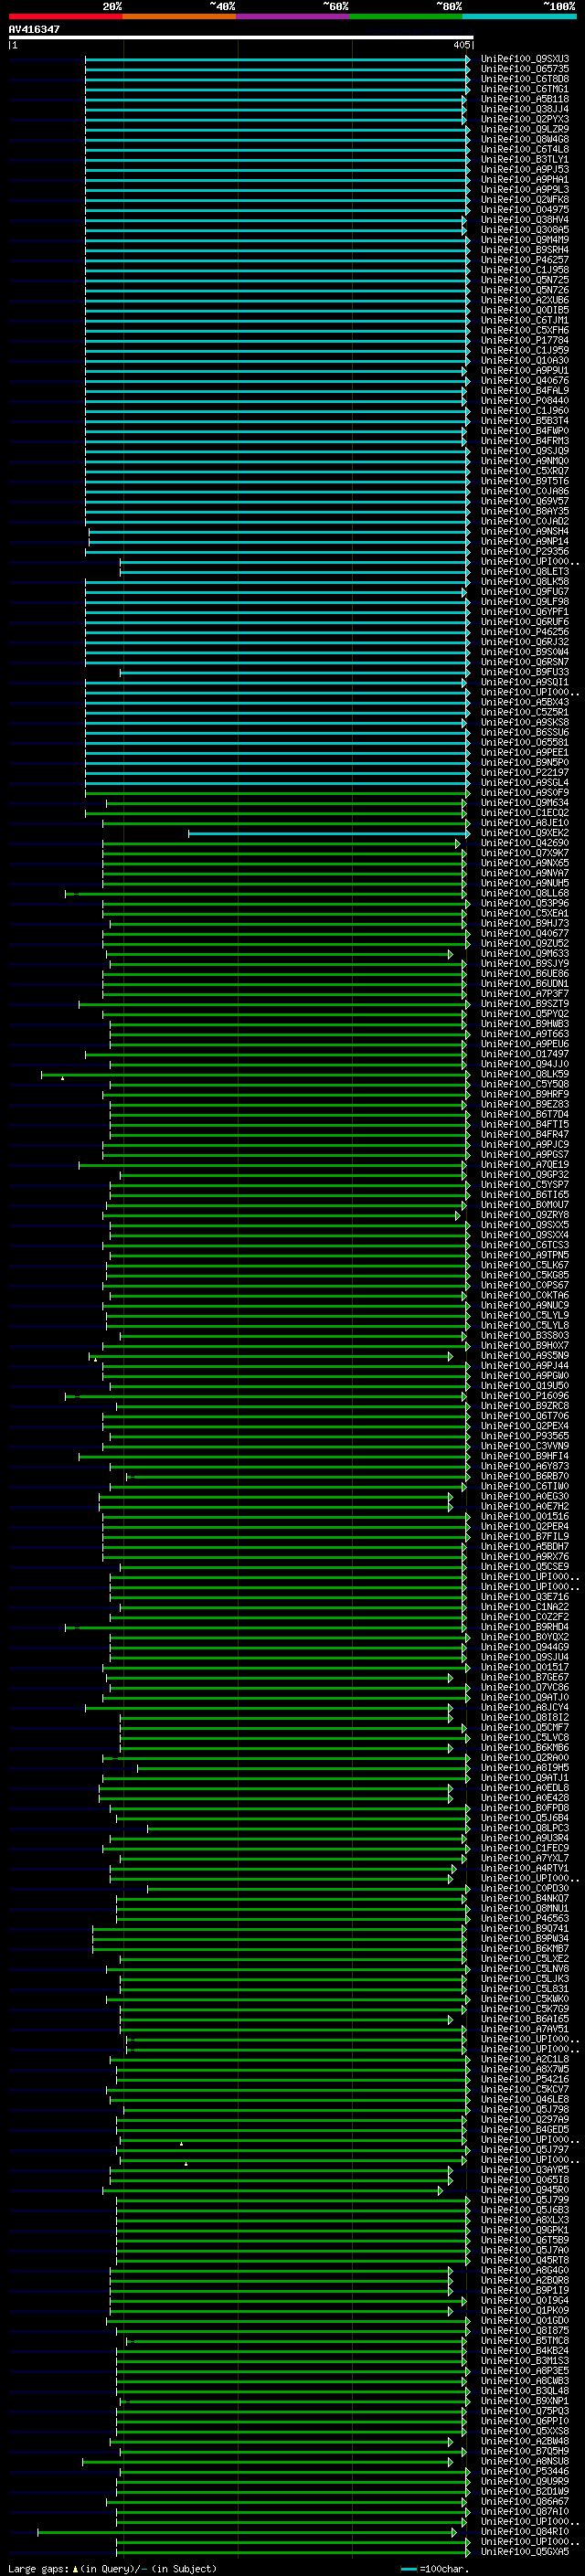Select label UniRef100_Q8LL68

525,894
